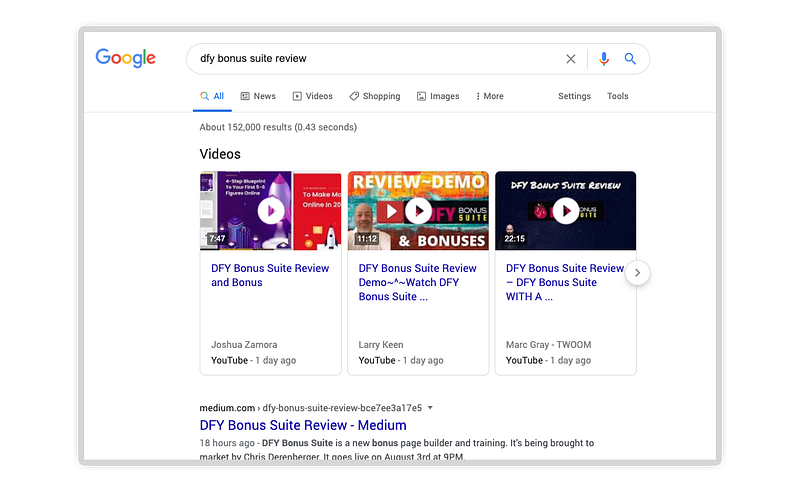Select the All results tab
The height and width of the screenshot is (491, 800).
click(x=212, y=96)
